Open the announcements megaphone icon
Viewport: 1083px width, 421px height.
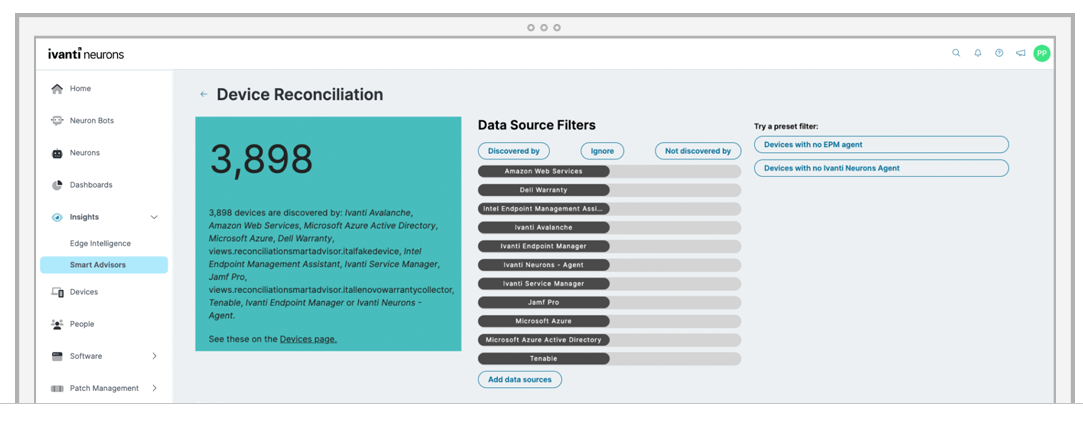[1020, 53]
